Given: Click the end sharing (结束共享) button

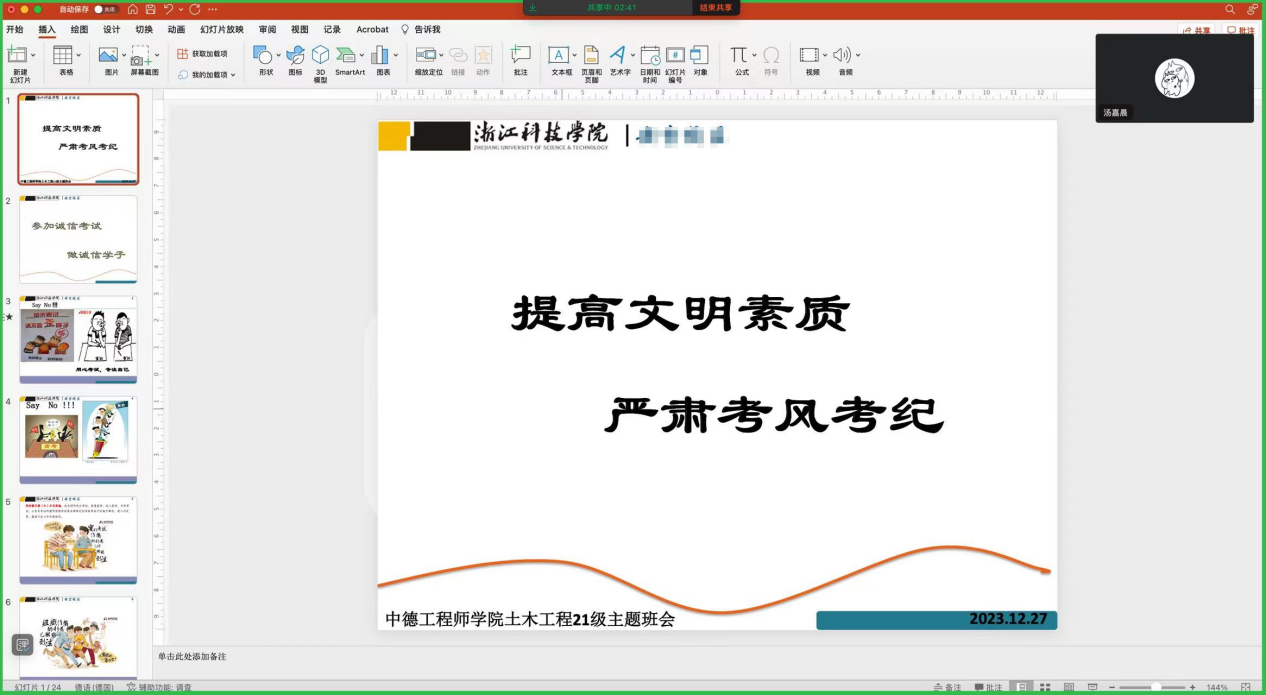Looking at the screenshot, I should [715, 8].
